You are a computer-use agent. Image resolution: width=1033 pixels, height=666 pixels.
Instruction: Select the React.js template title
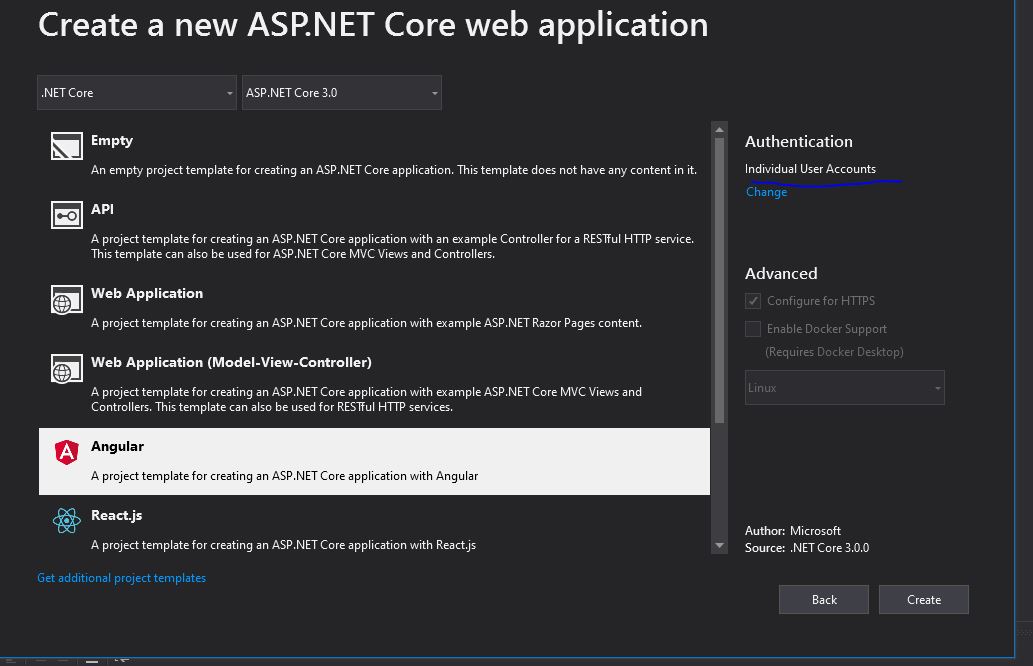[x=117, y=515]
